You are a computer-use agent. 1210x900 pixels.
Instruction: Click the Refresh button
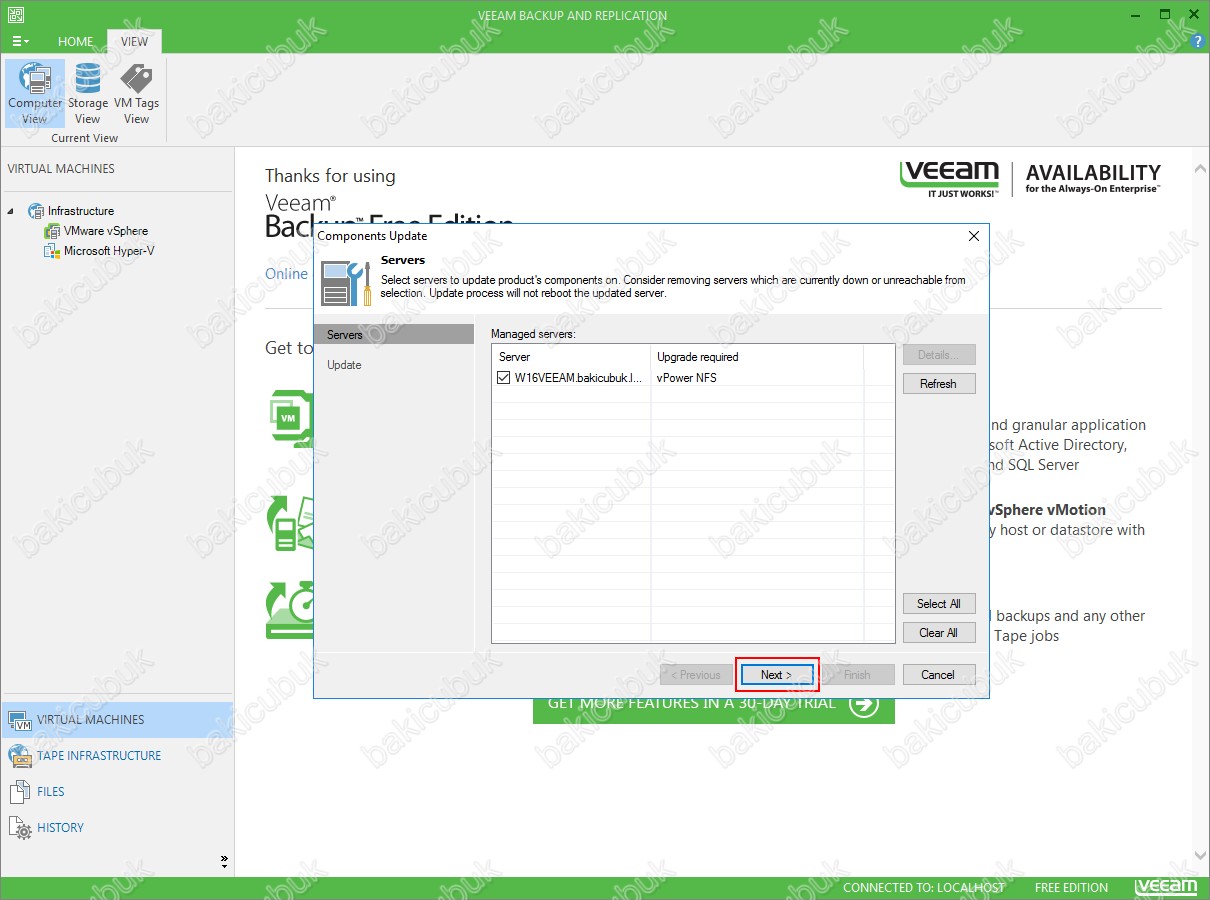pyautogui.click(x=938, y=384)
